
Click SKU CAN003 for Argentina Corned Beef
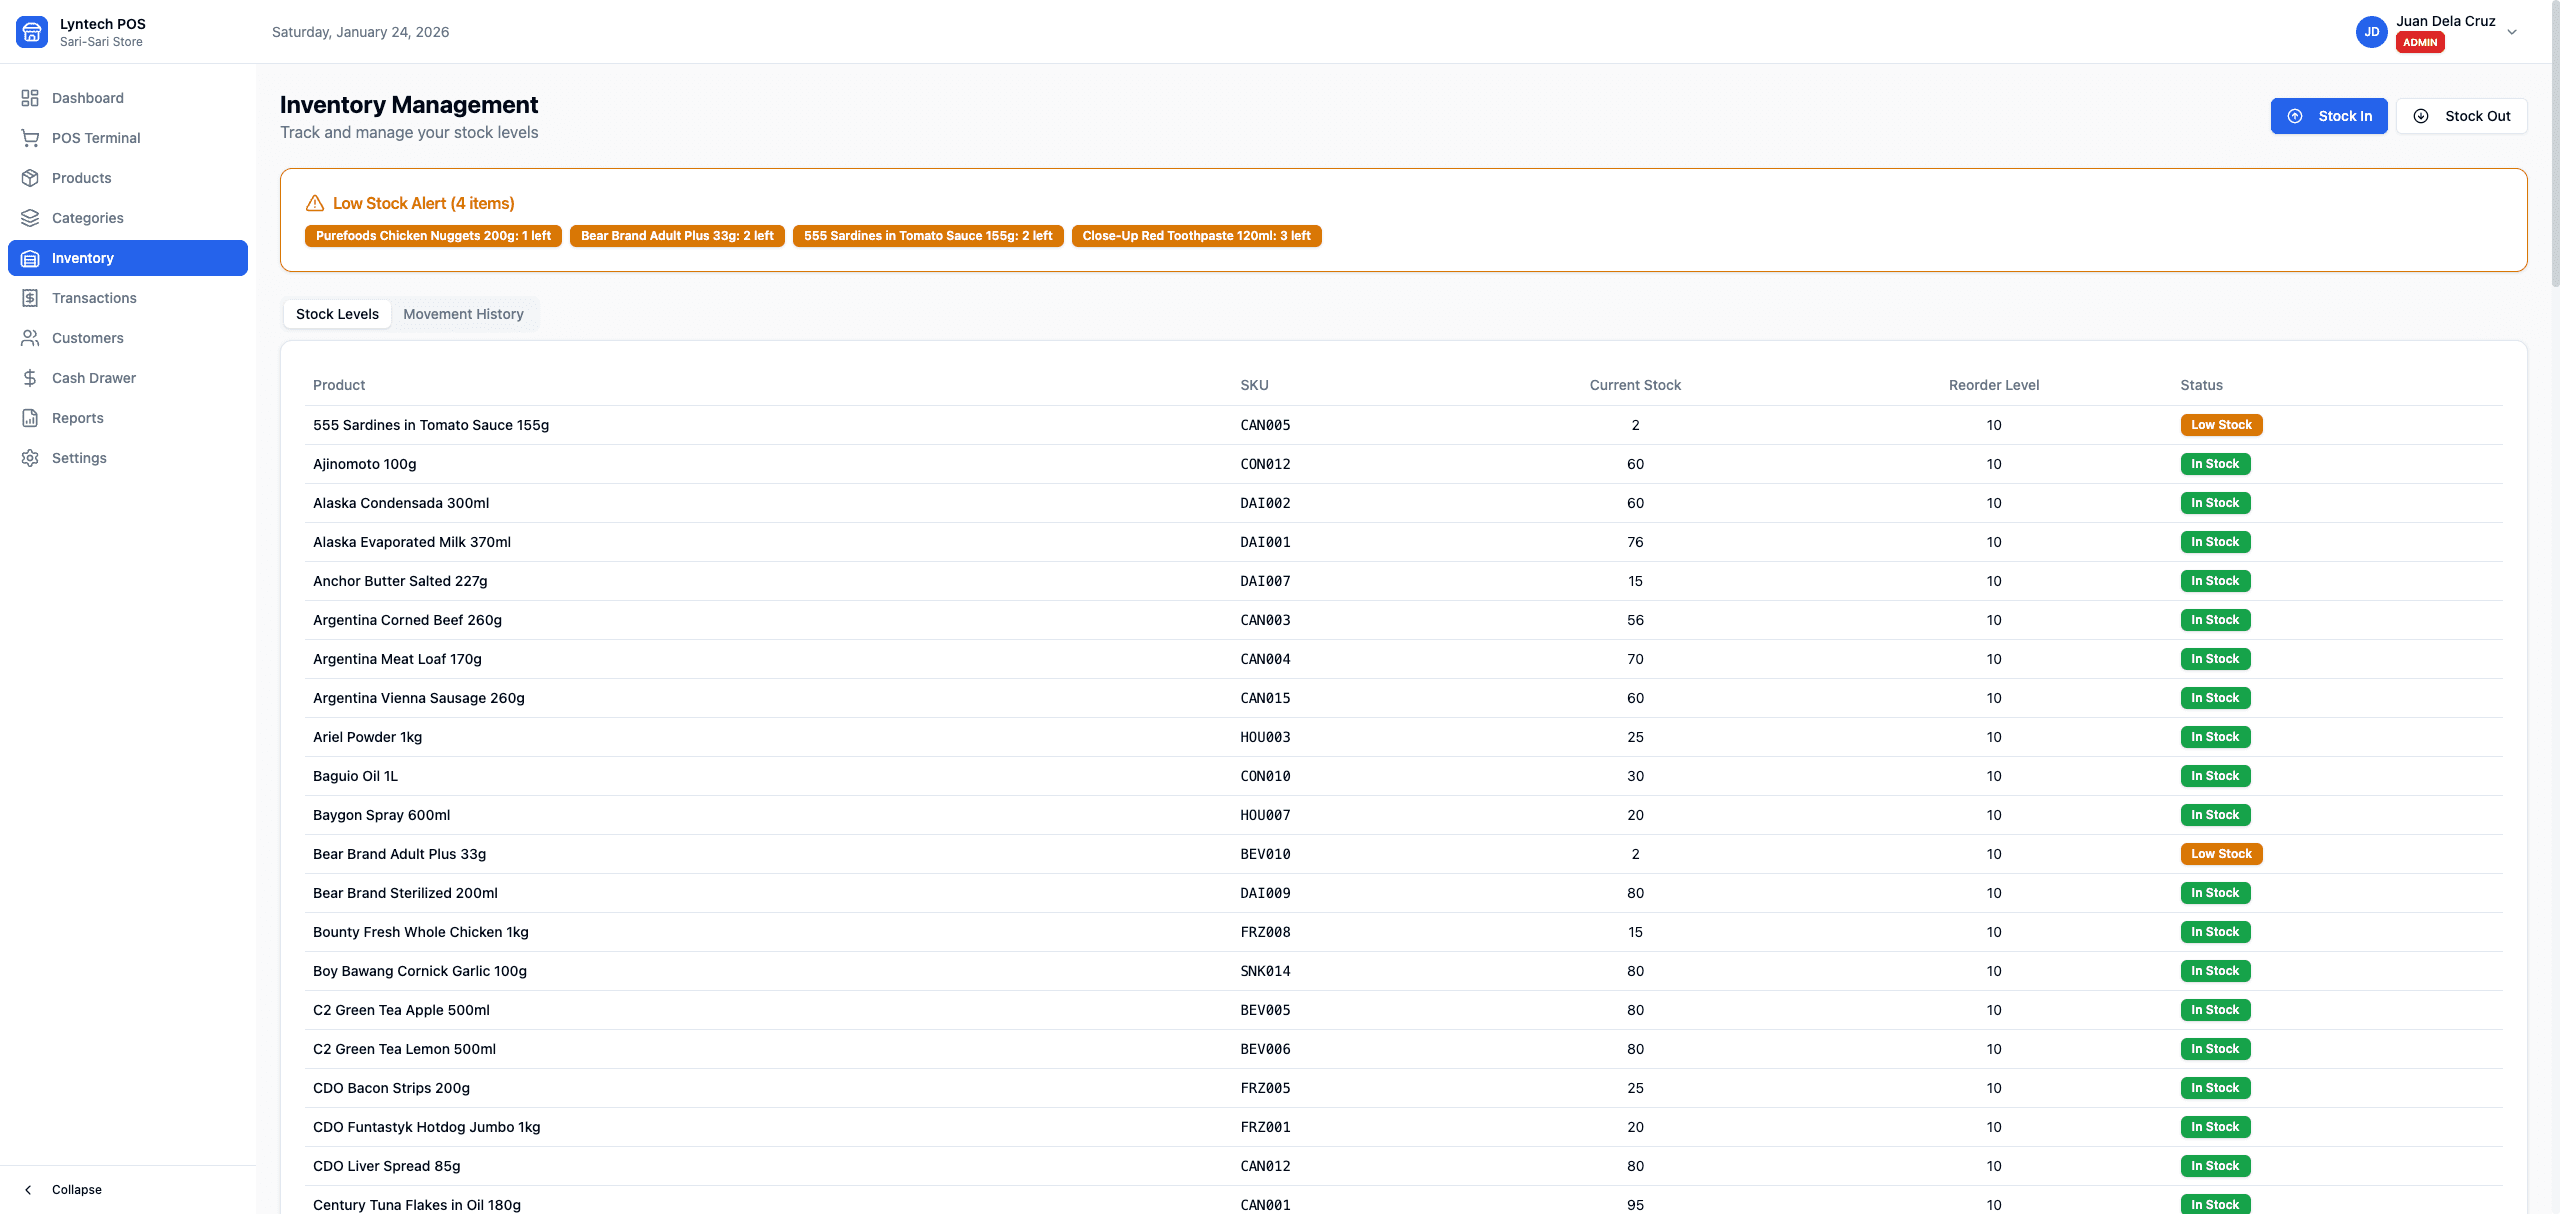click(1265, 620)
